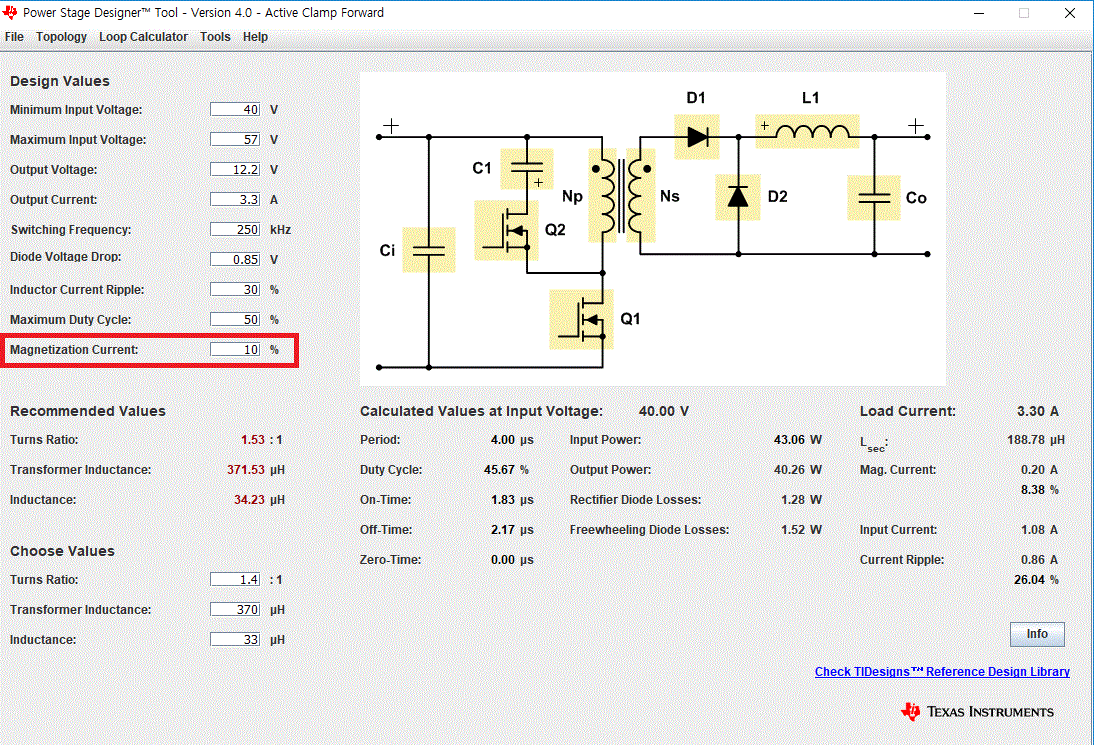Open the Topology menu
This screenshot has height=745, width=1094.
61,36
